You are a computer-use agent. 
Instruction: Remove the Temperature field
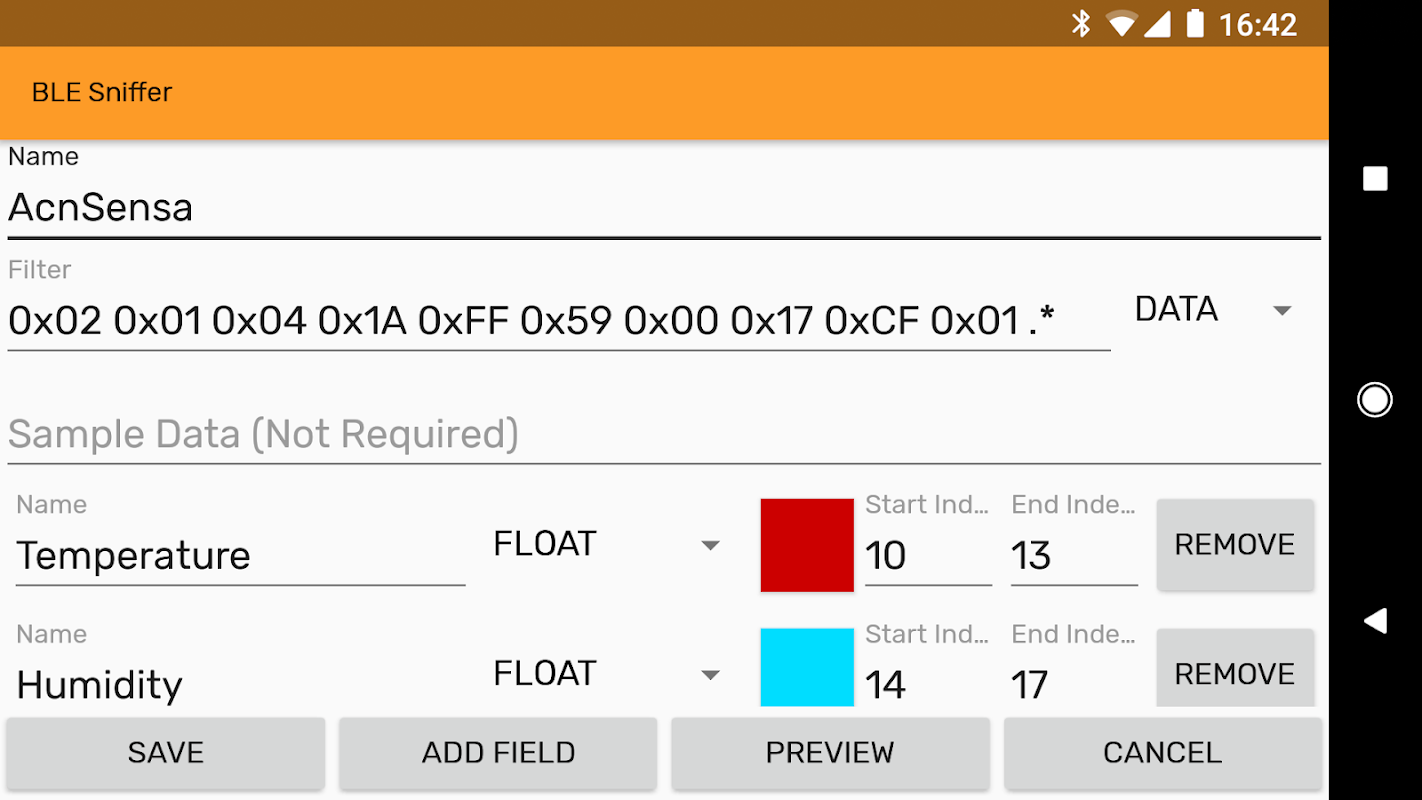pos(1234,545)
